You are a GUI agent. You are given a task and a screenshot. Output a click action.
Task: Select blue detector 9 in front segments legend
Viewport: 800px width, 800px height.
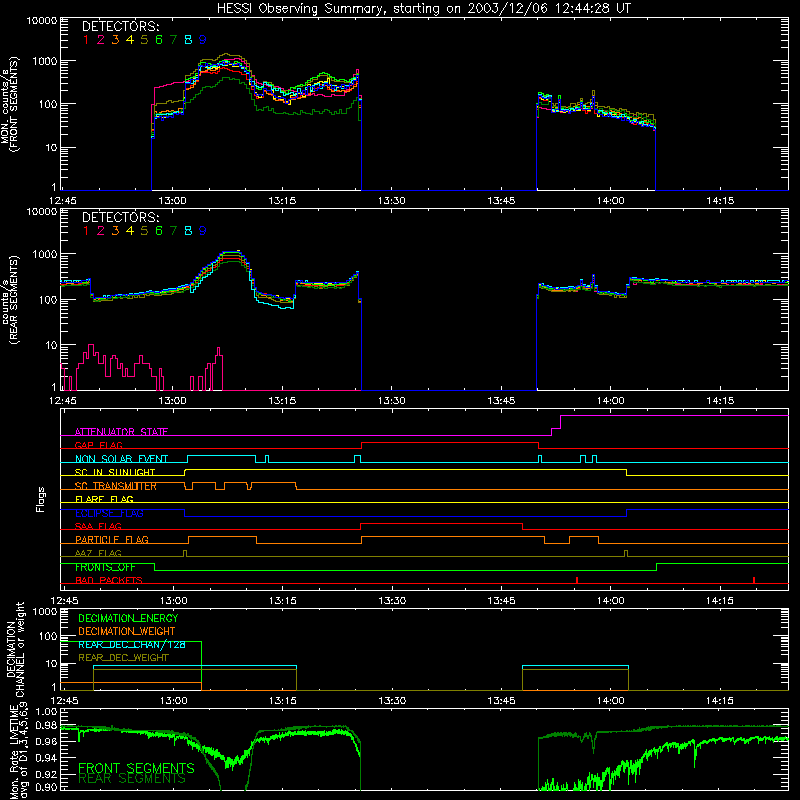point(203,39)
